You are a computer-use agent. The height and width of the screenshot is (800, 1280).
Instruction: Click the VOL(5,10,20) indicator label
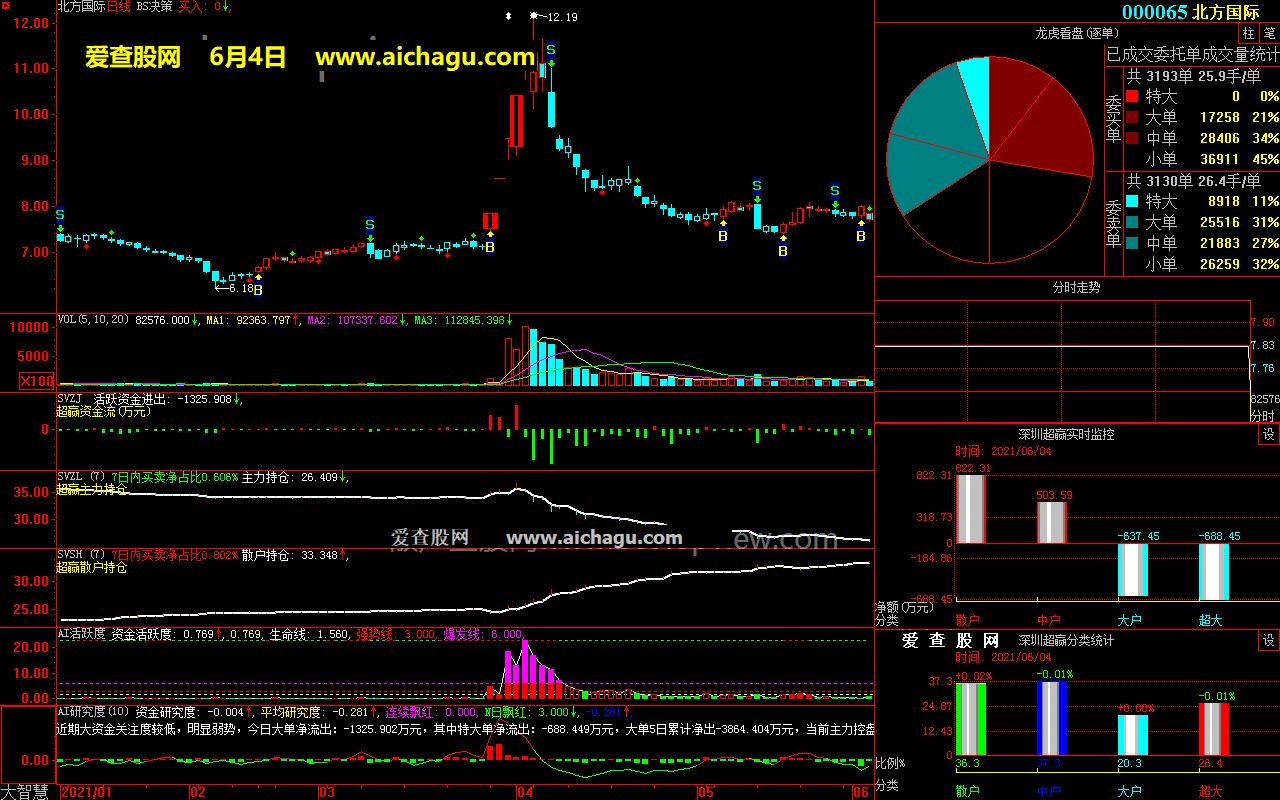coord(94,320)
